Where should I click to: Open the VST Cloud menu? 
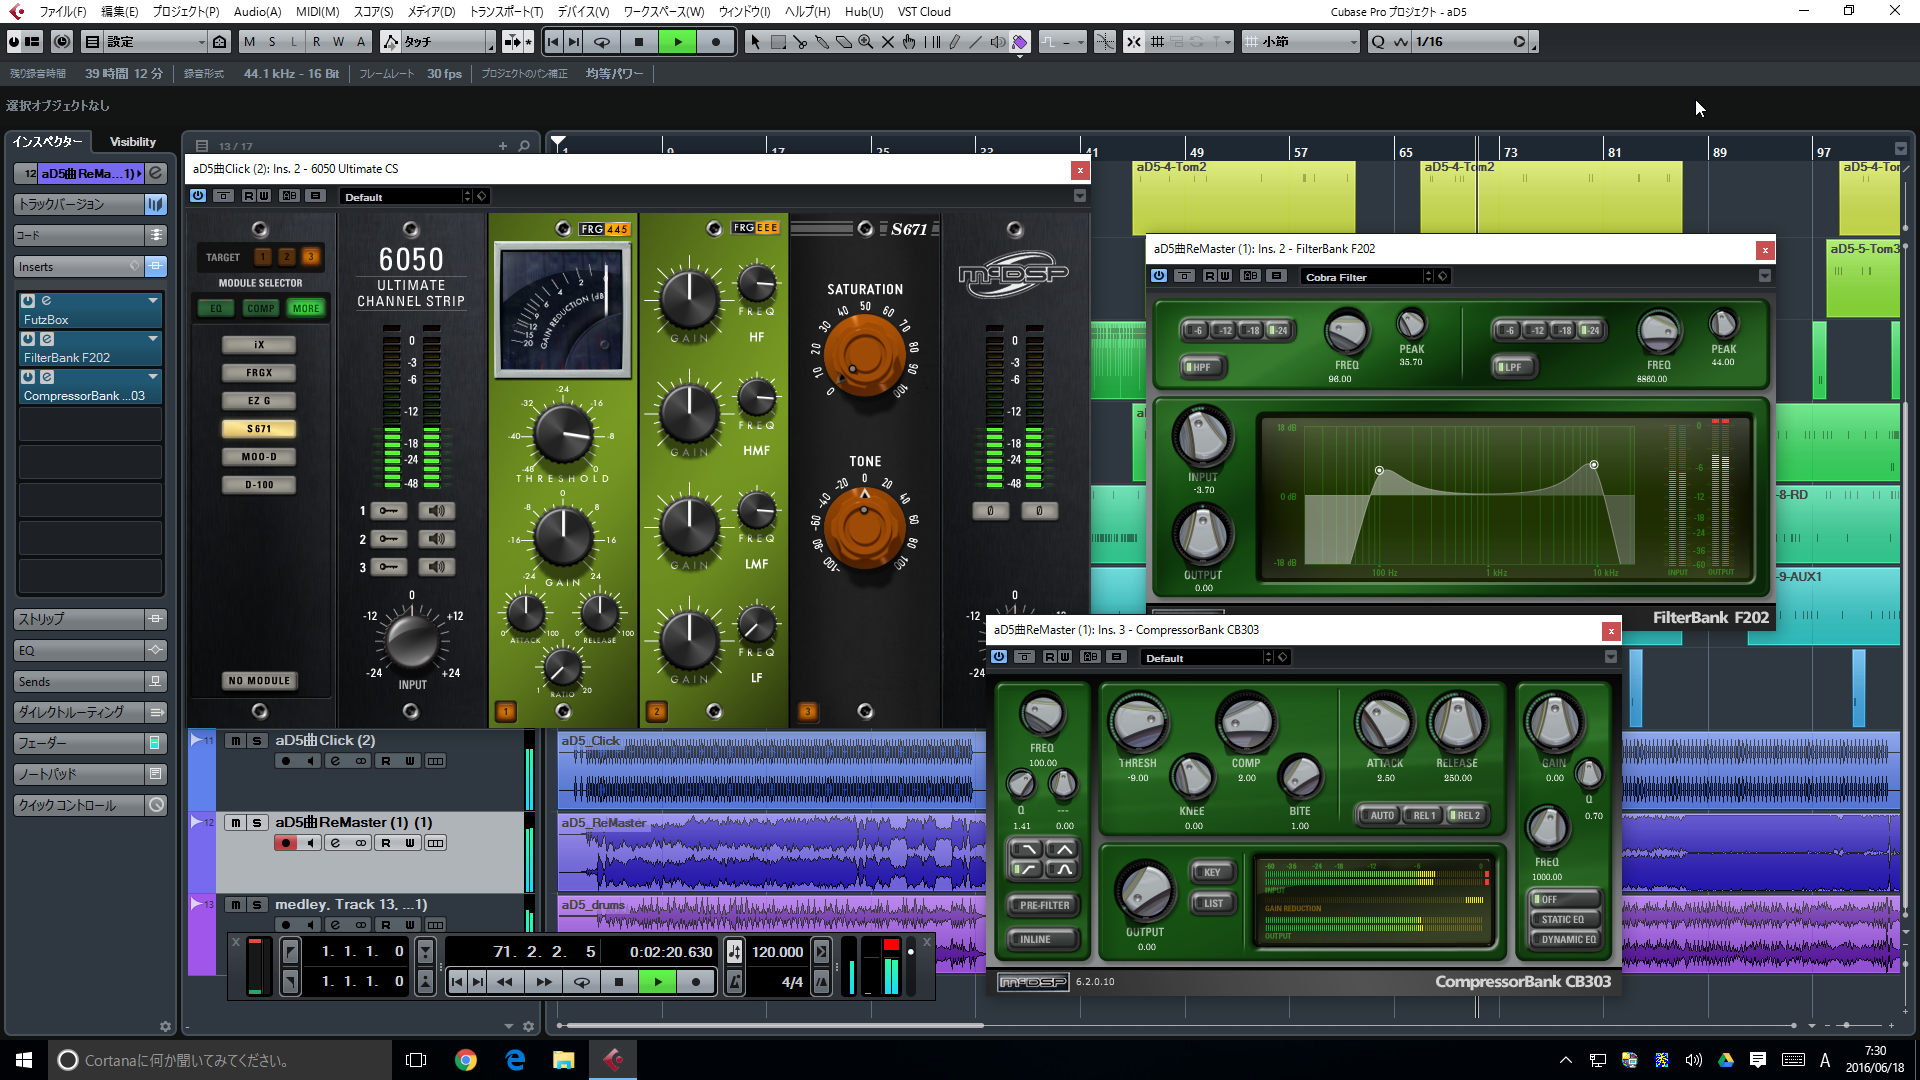click(x=924, y=12)
